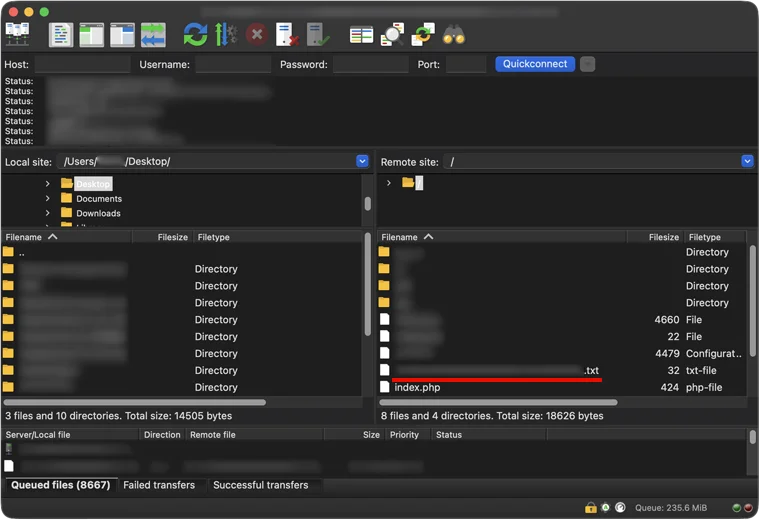Click the Queue: 235.6 MiB status text
The image size is (759, 520).
click(x=671, y=508)
